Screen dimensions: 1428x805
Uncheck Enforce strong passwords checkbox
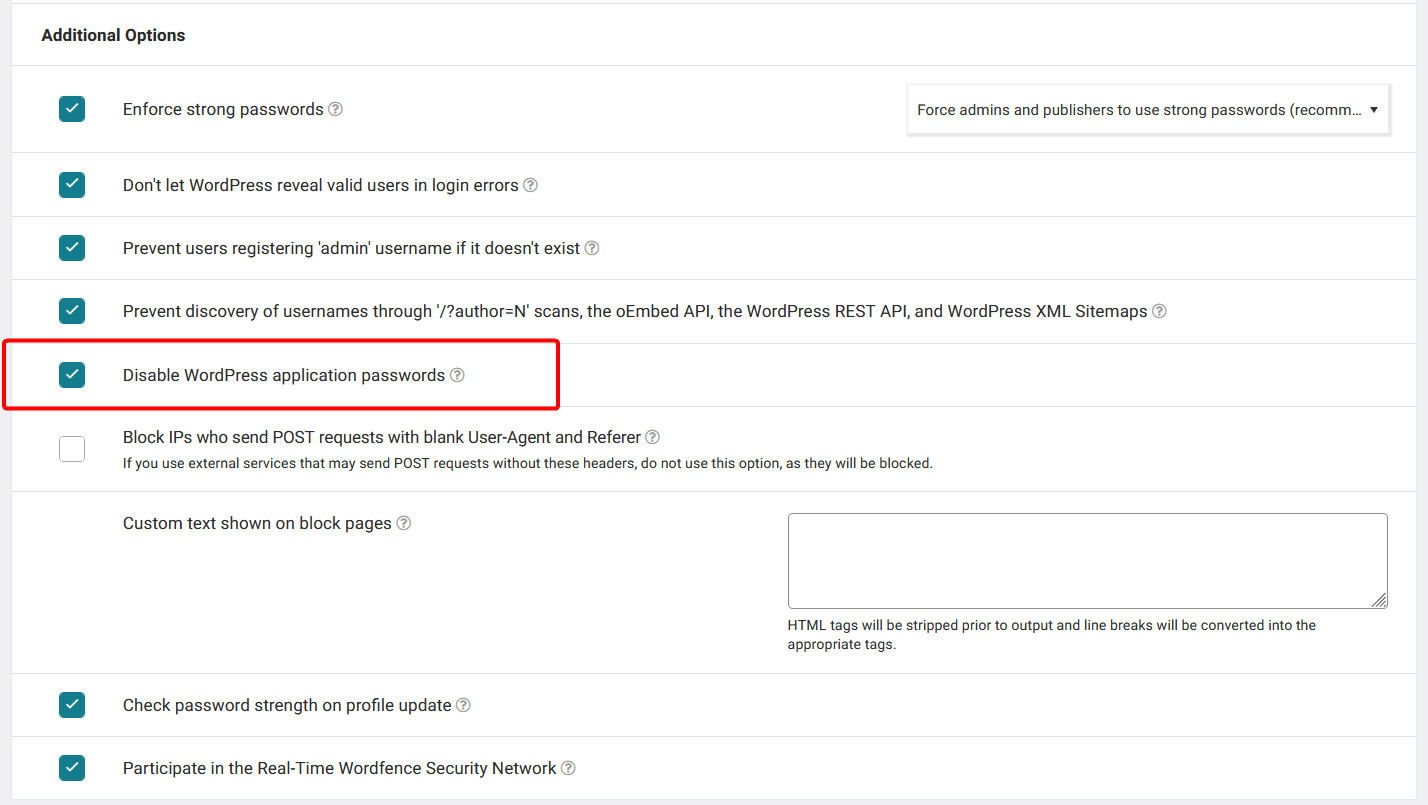72,109
